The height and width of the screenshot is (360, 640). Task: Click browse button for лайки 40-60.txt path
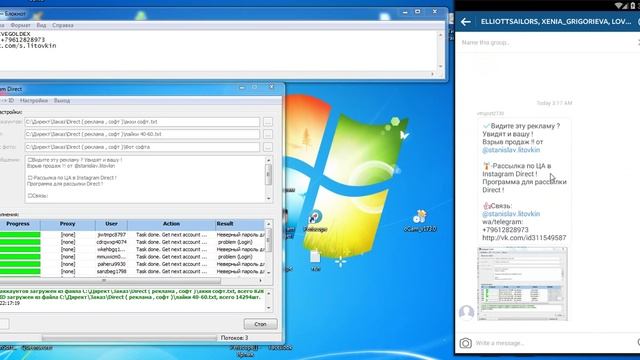(x=267, y=134)
